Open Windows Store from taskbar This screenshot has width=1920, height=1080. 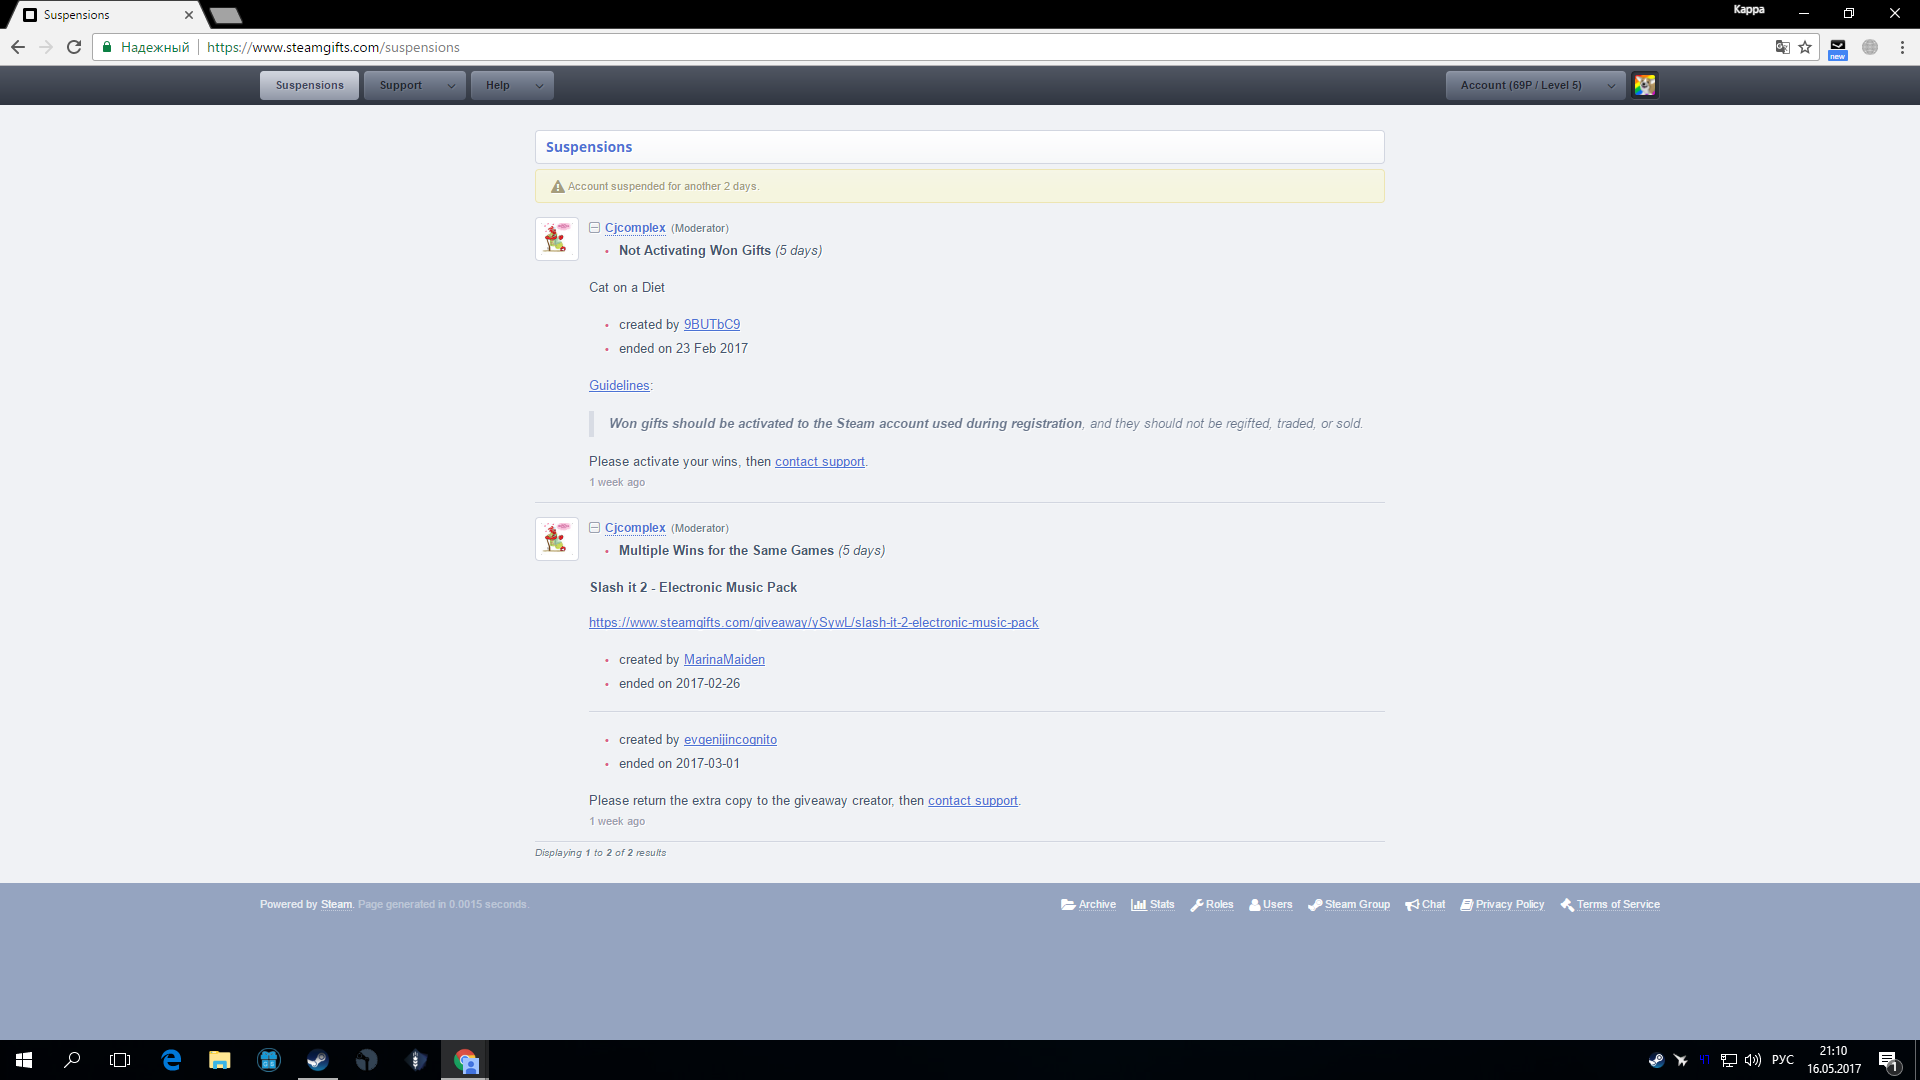pos(269,1060)
